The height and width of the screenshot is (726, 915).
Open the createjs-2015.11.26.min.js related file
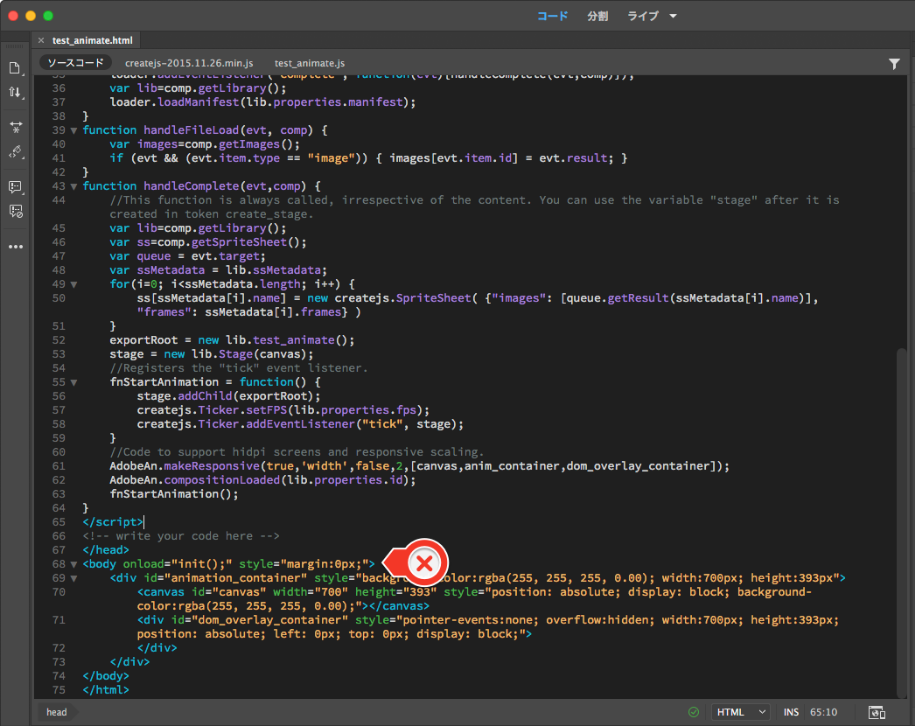click(x=189, y=63)
